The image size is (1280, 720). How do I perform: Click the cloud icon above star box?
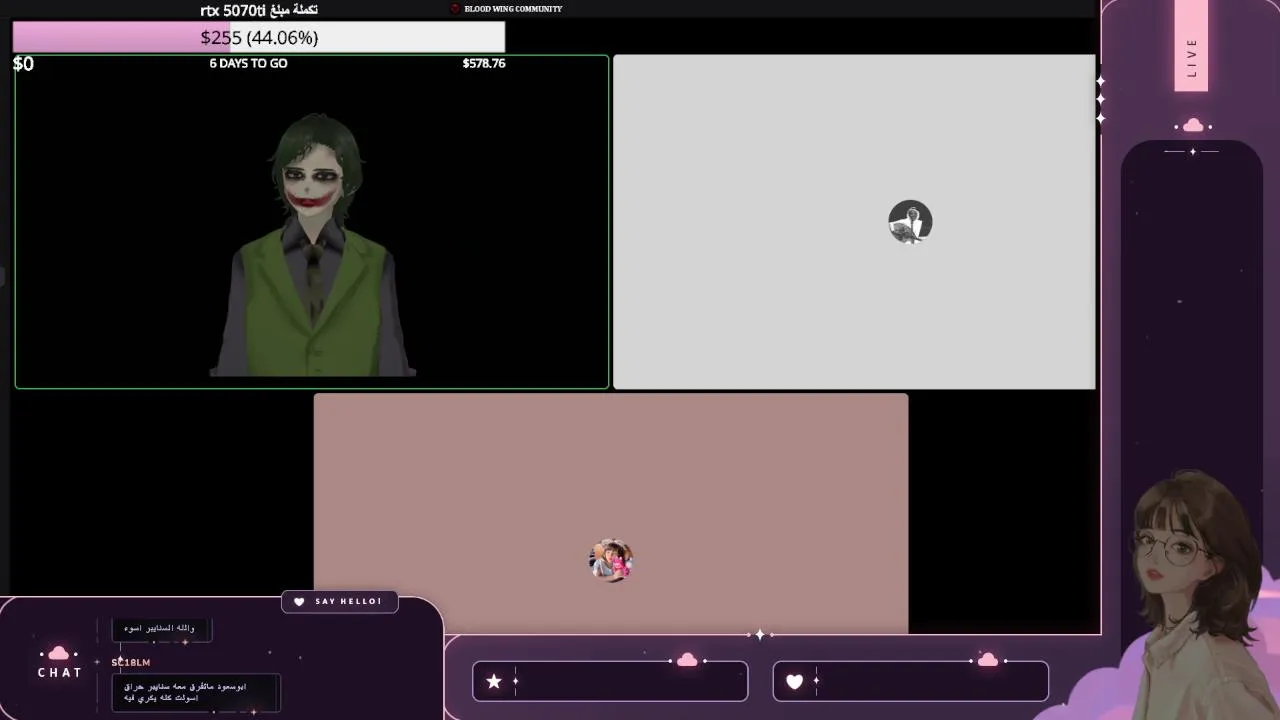point(687,660)
